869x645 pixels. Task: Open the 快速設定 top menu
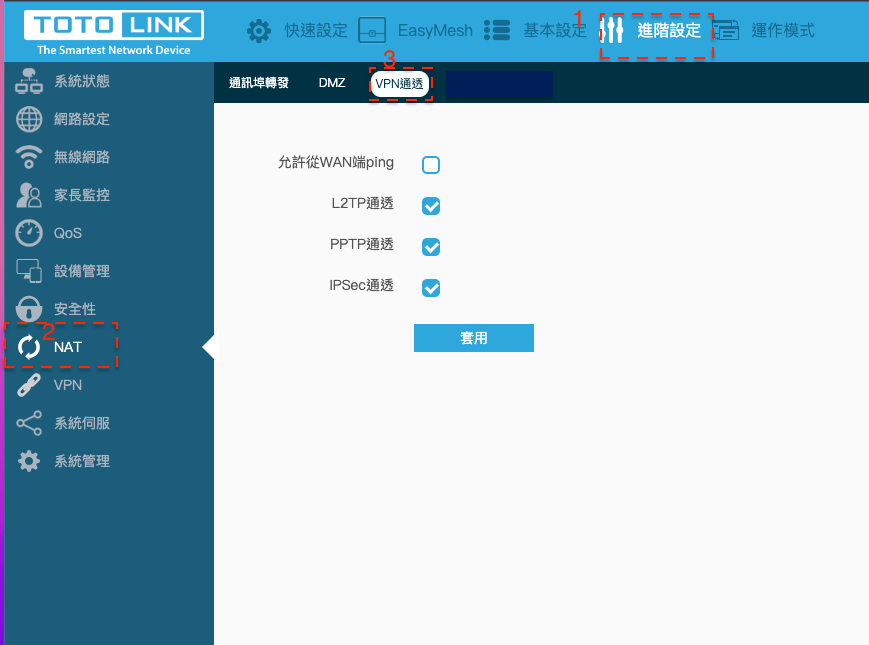(x=316, y=30)
